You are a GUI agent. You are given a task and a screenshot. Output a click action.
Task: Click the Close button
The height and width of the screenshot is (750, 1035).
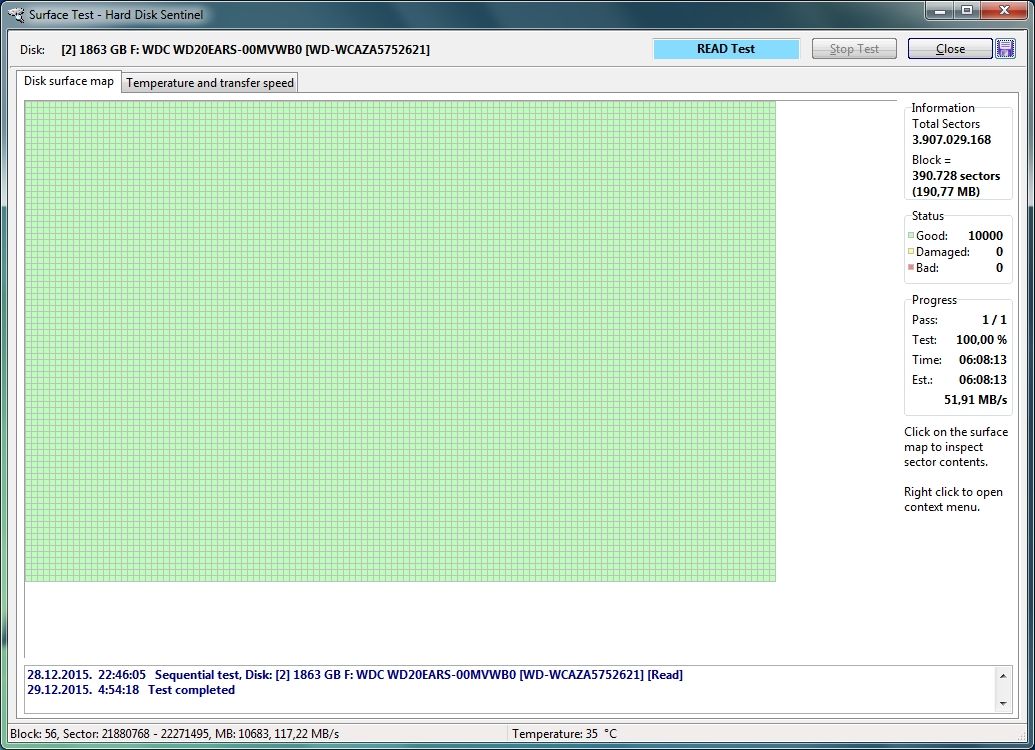(950, 49)
